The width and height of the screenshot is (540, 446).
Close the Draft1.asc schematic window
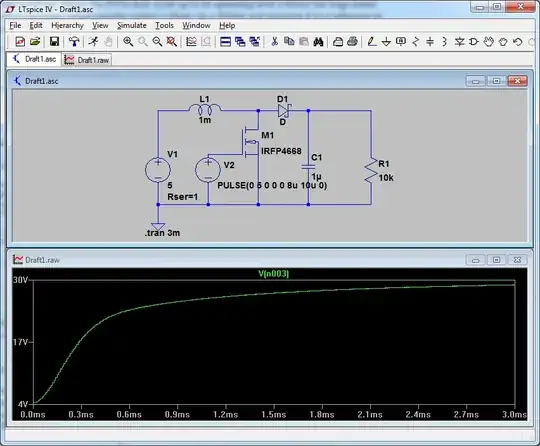click(x=517, y=81)
